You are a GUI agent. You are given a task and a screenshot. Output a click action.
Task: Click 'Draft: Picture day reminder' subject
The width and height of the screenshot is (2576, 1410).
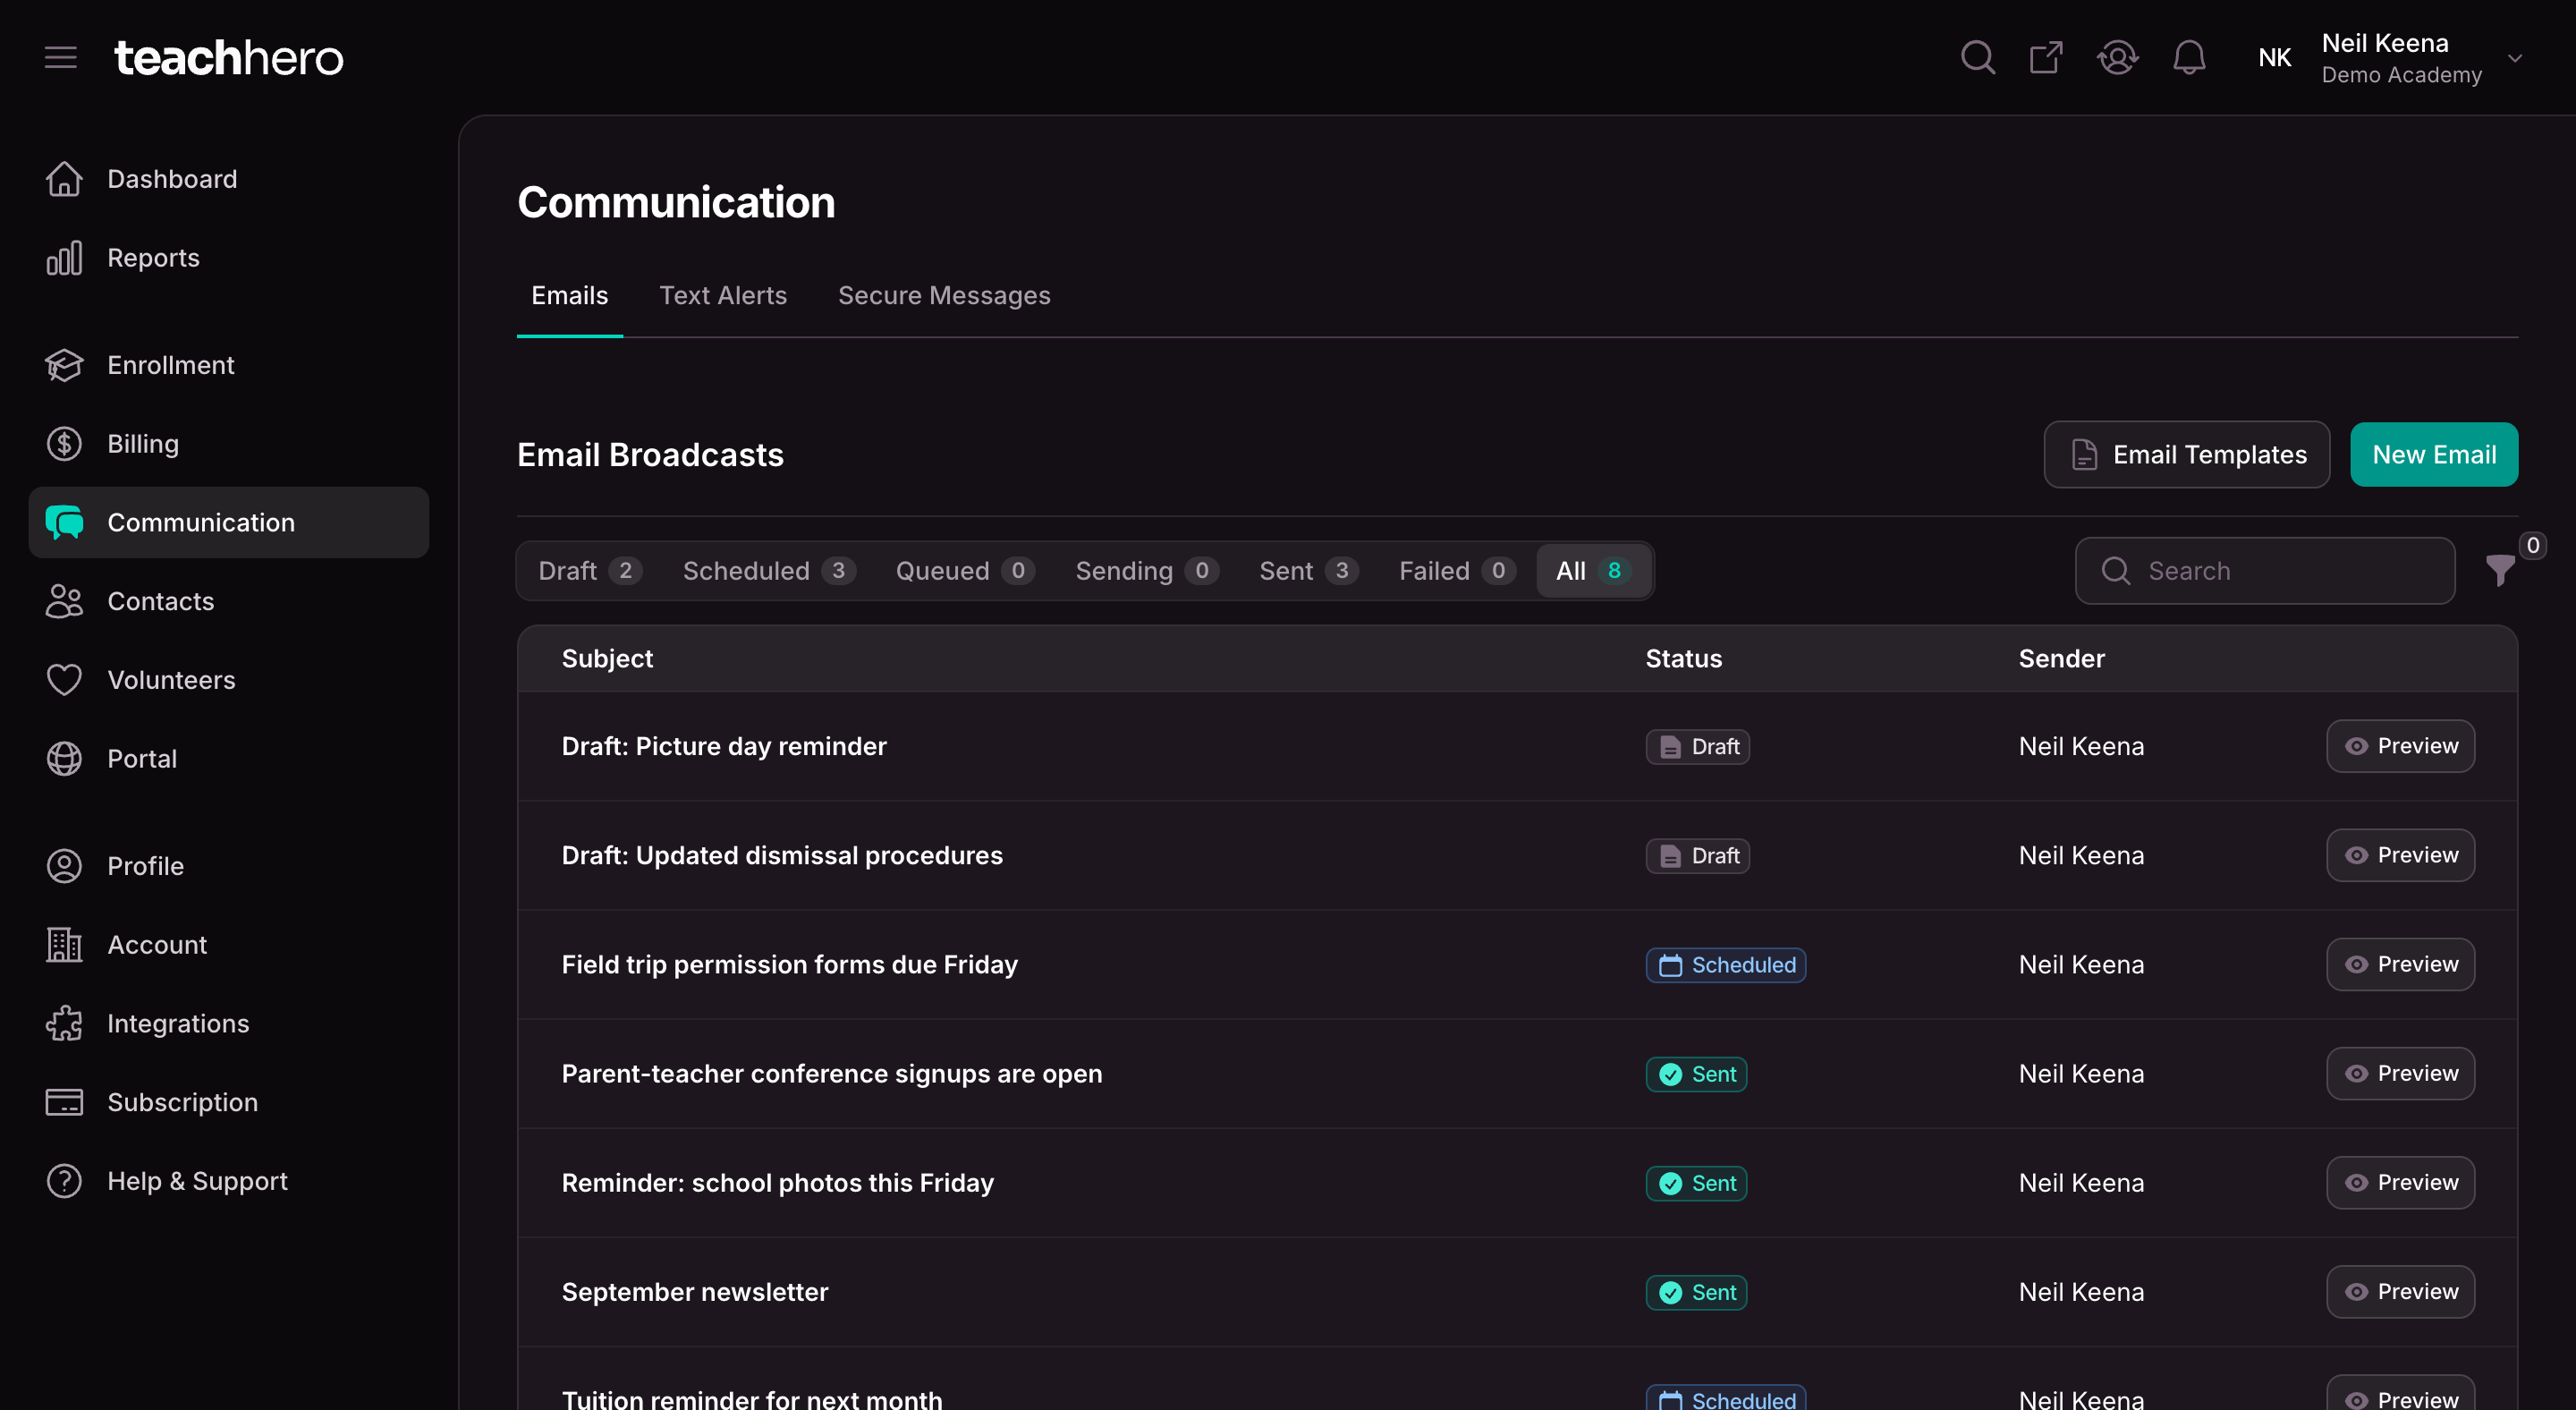point(724,746)
